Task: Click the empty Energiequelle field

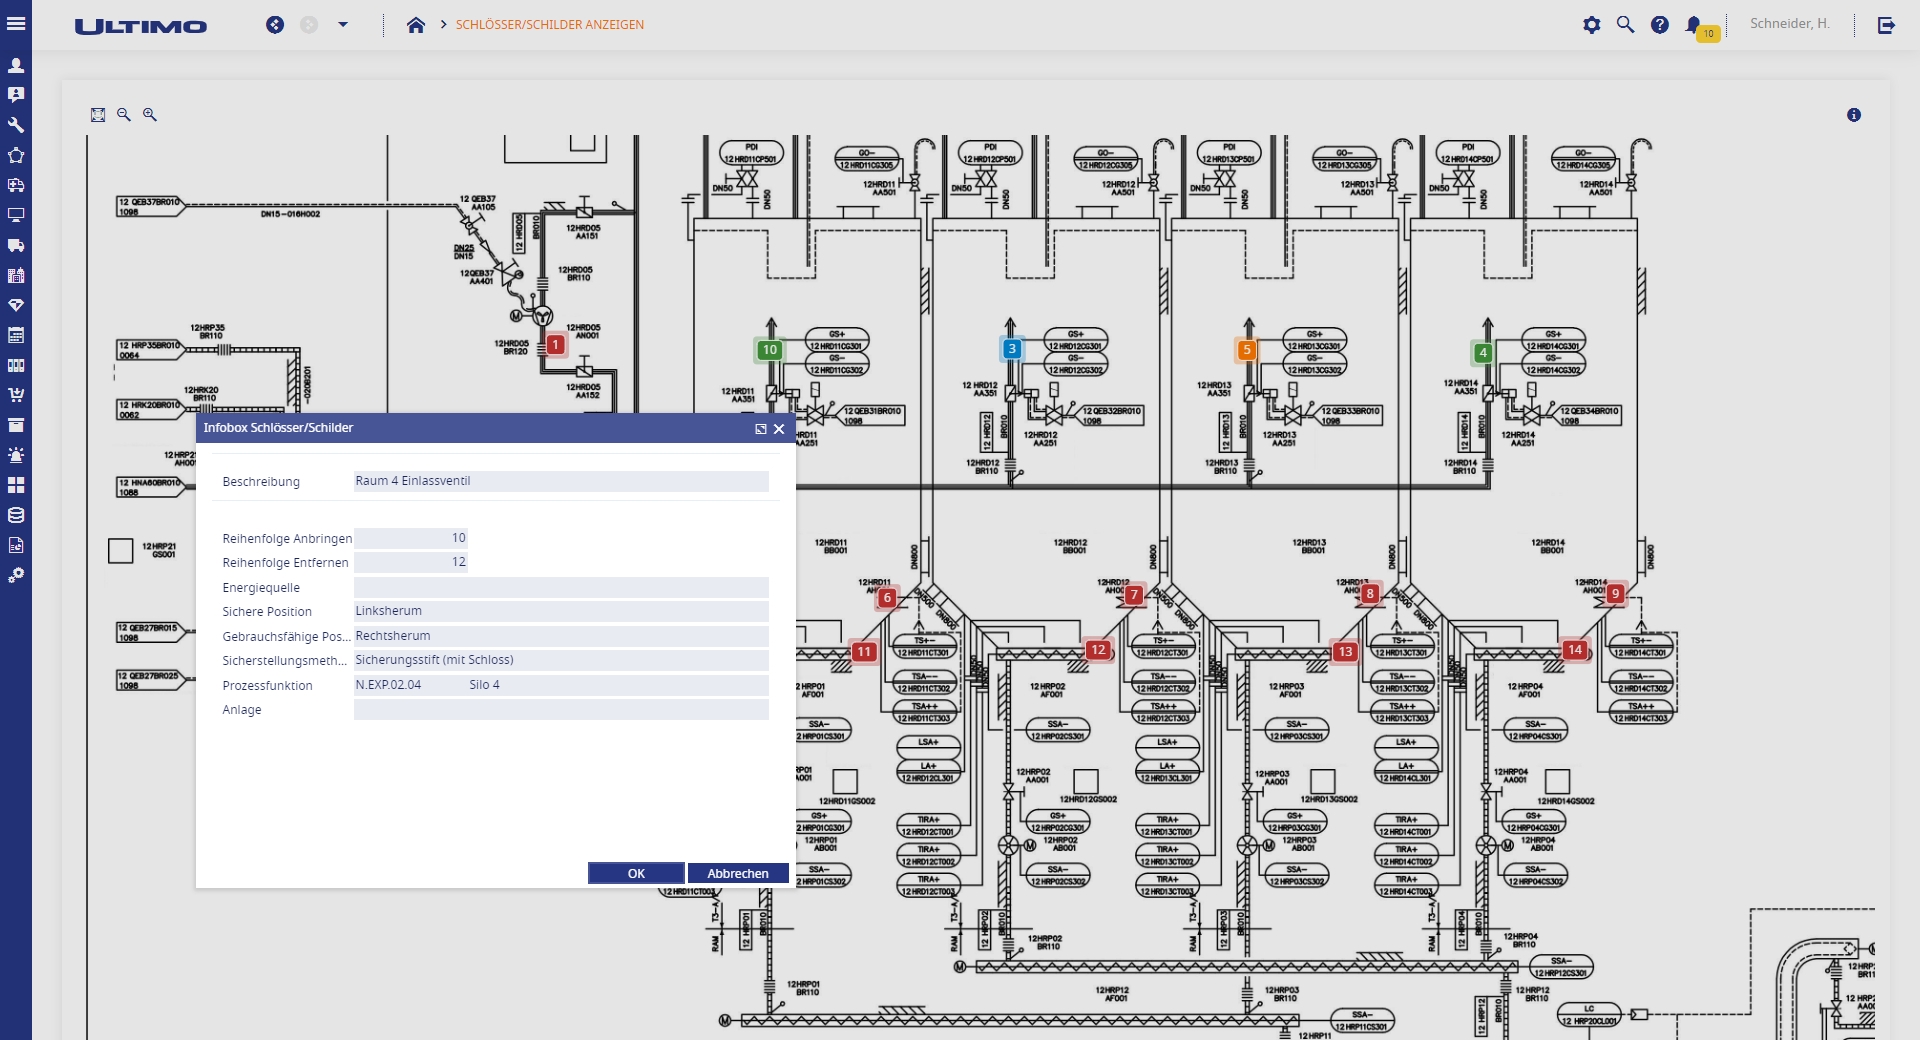Action: (x=561, y=587)
